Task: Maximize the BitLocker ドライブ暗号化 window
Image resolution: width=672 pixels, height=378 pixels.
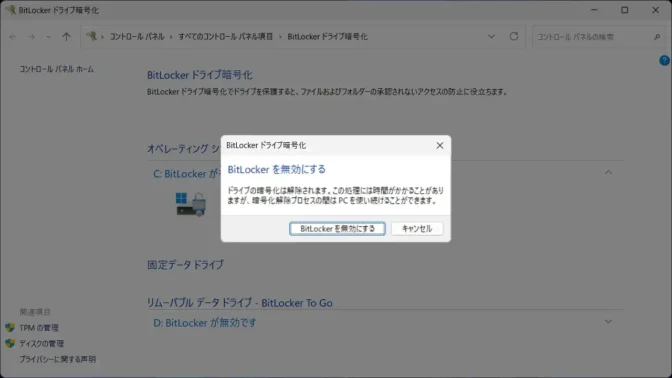Action: coord(625,10)
